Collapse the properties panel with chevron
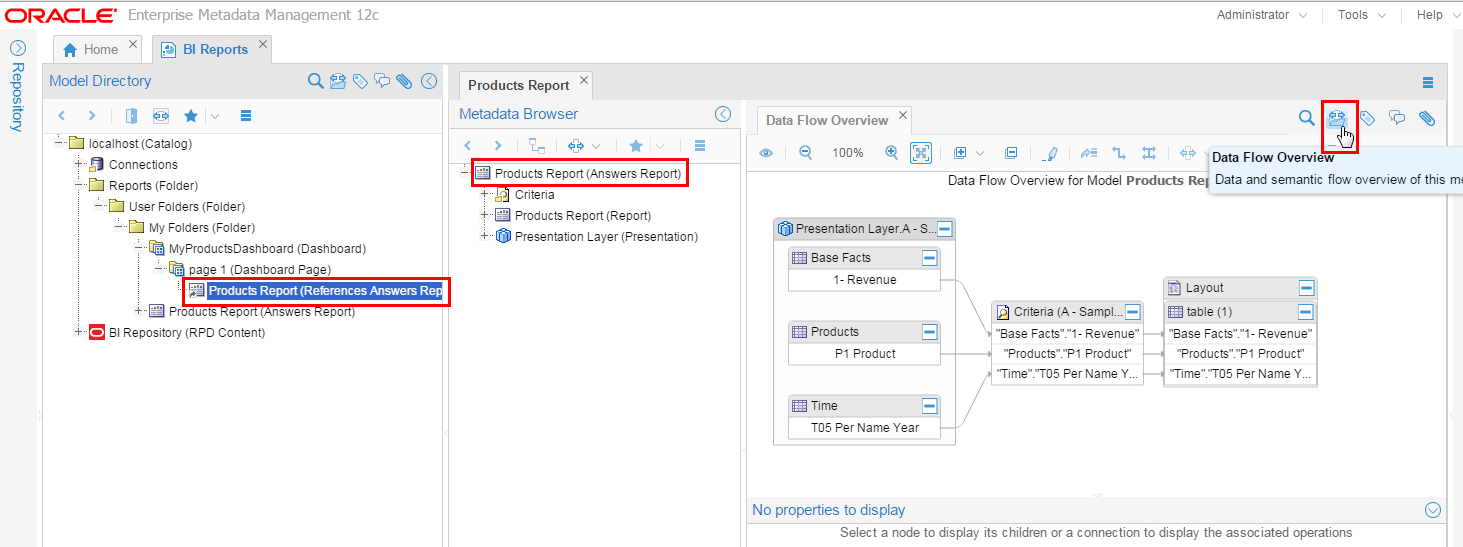 1433,510
